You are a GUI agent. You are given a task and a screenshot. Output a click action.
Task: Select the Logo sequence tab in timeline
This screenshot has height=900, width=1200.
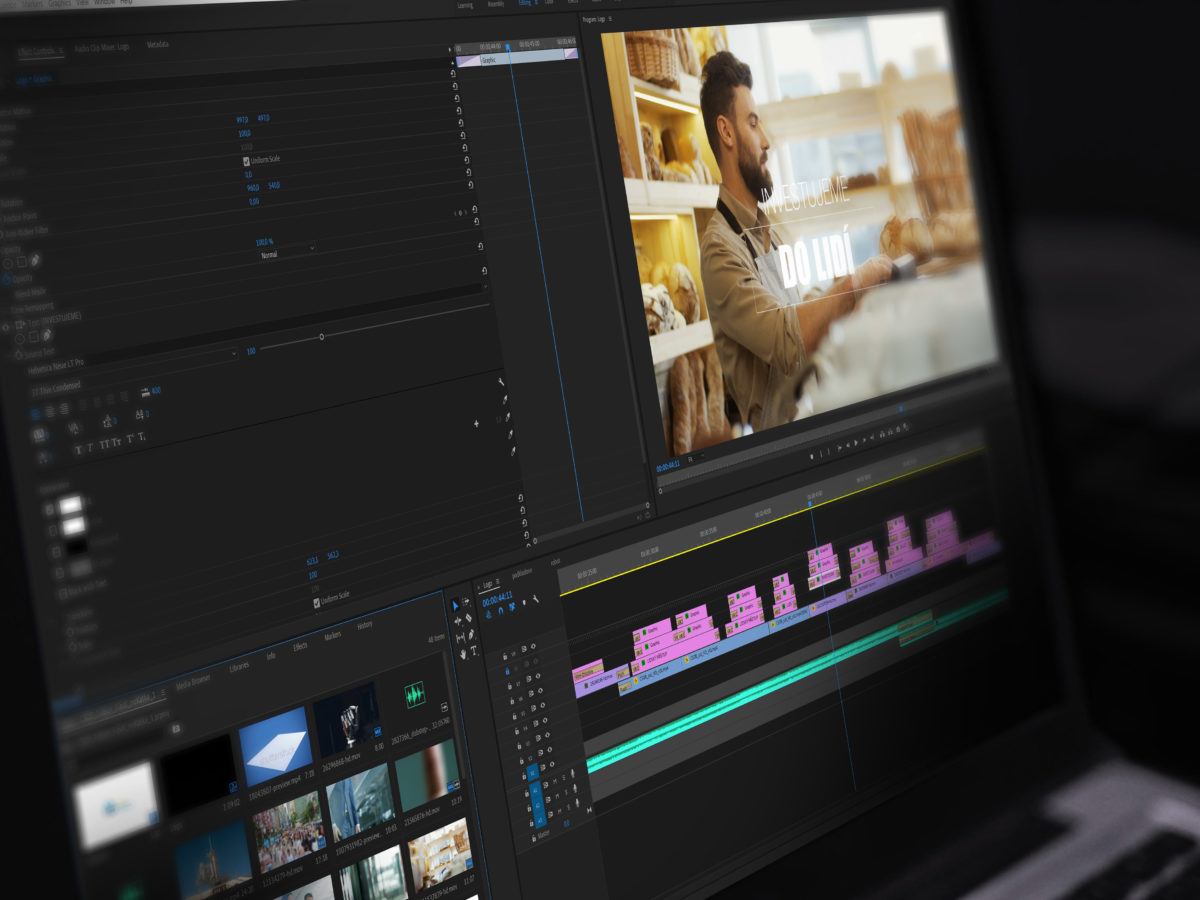click(x=487, y=585)
